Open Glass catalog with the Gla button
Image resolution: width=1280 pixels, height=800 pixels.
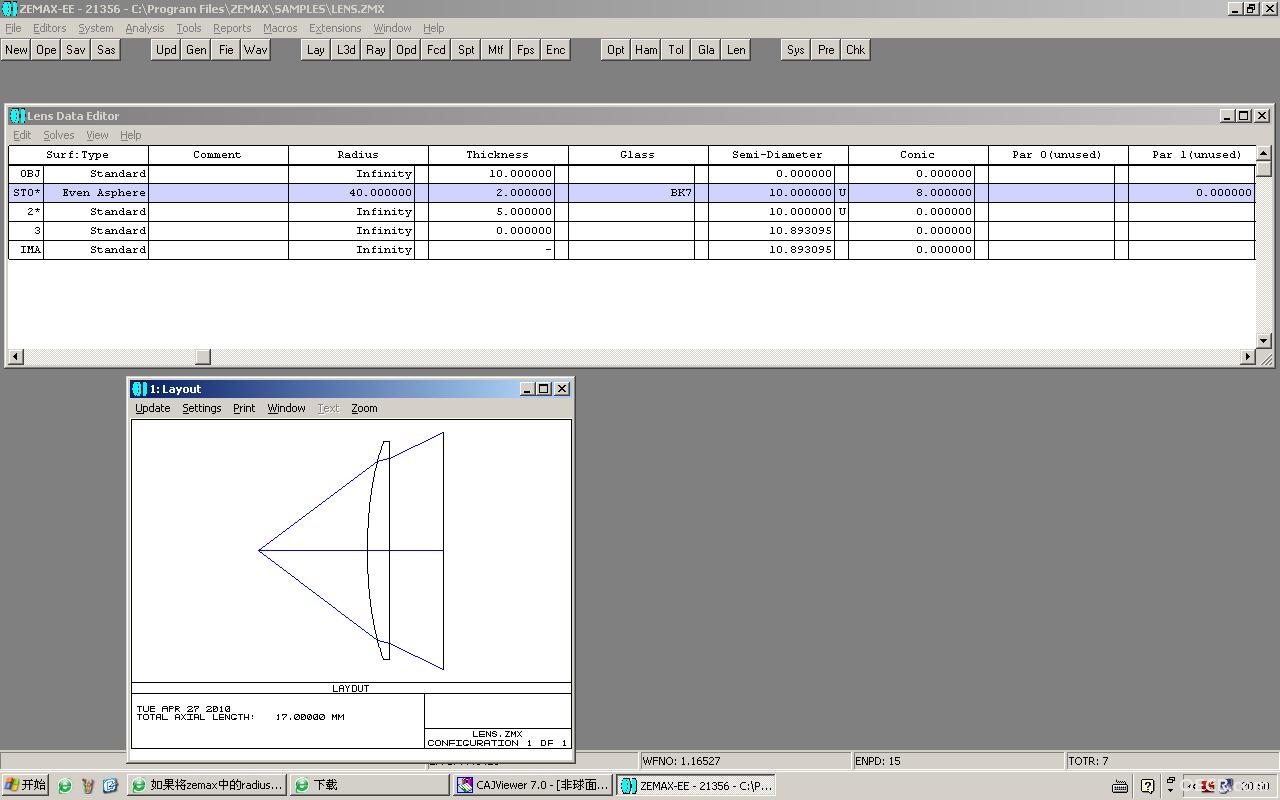tap(706, 50)
